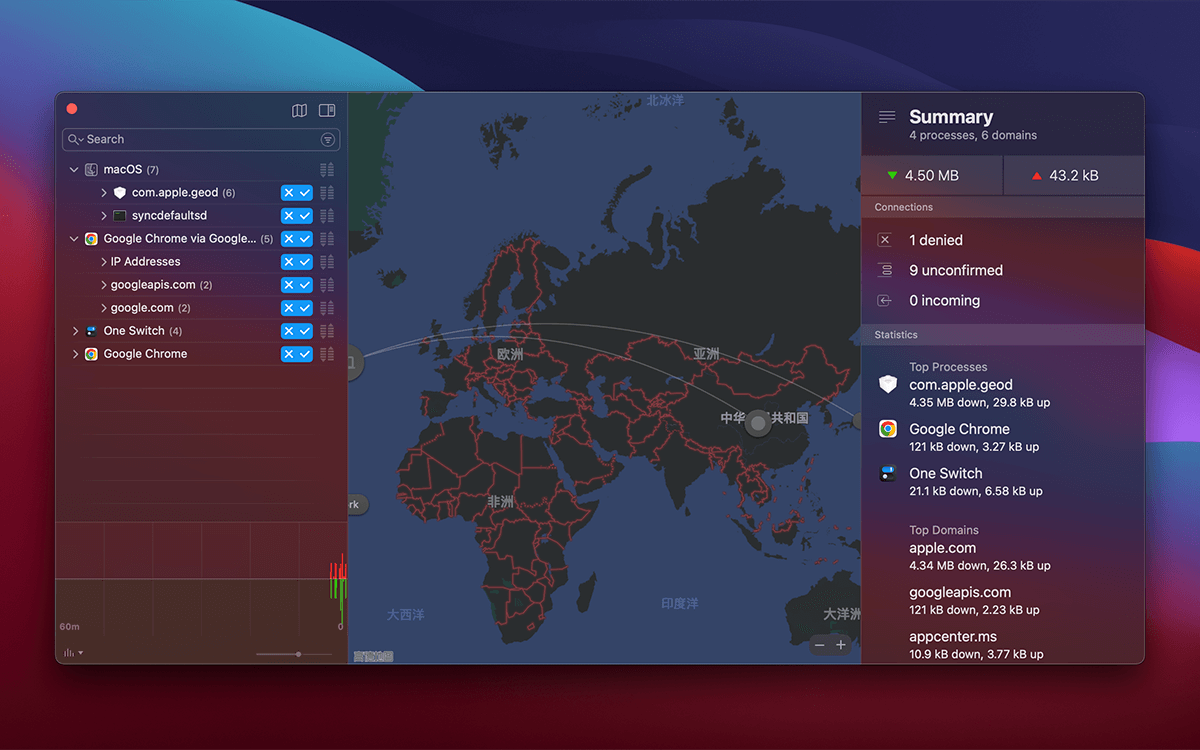Deny connections for google.com
This screenshot has width=1200, height=750.
[x=289, y=308]
